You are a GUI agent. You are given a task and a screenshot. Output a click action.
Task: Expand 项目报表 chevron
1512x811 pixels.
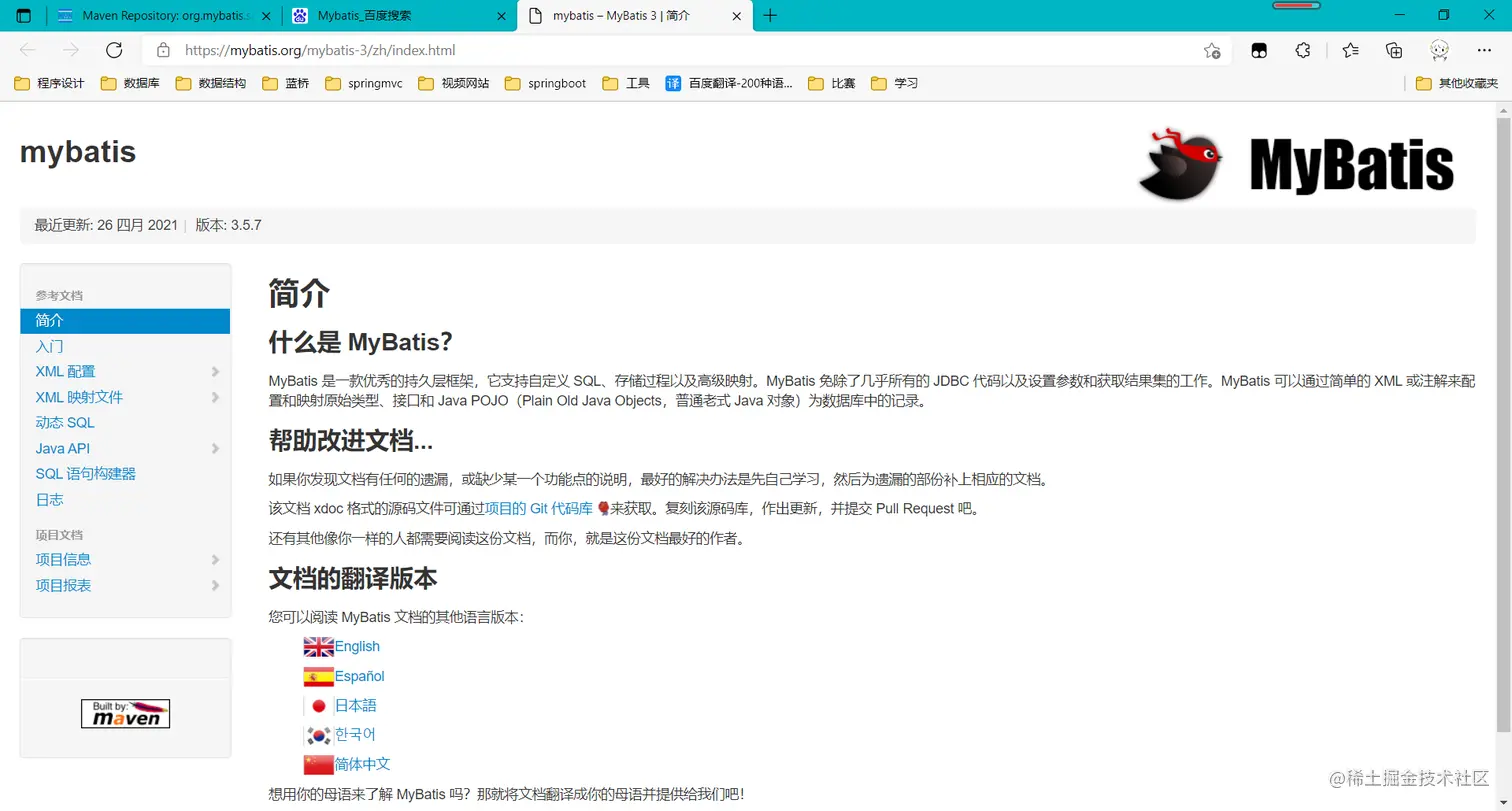point(215,586)
